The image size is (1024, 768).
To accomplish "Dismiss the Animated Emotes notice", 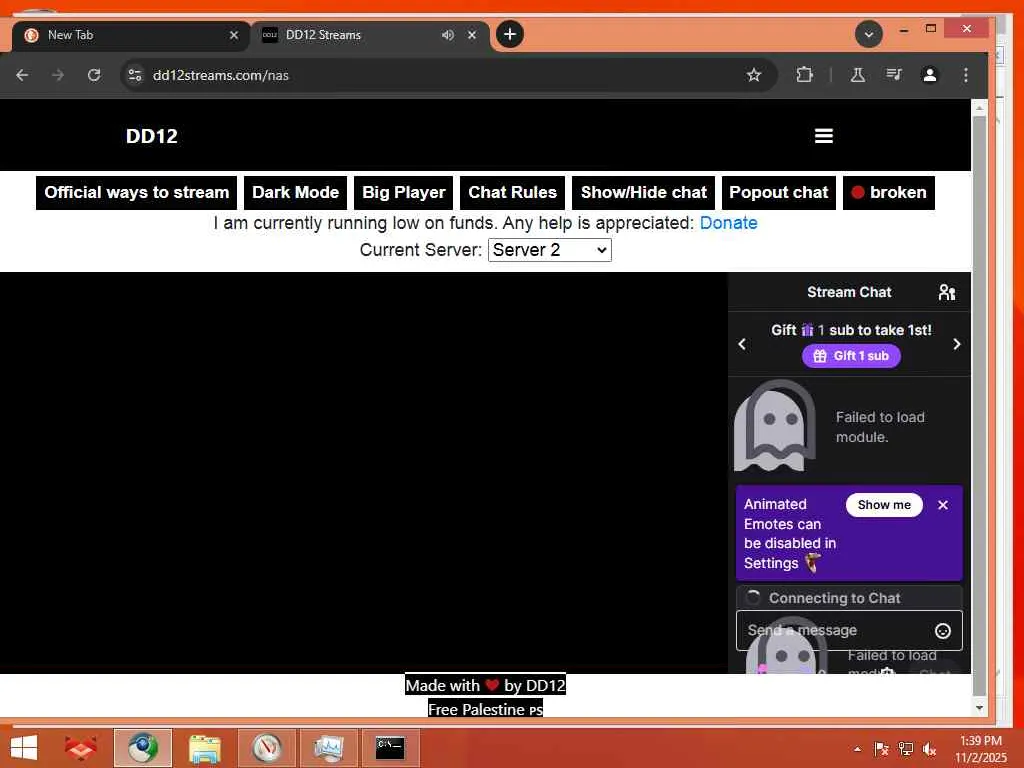I will point(943,505).
